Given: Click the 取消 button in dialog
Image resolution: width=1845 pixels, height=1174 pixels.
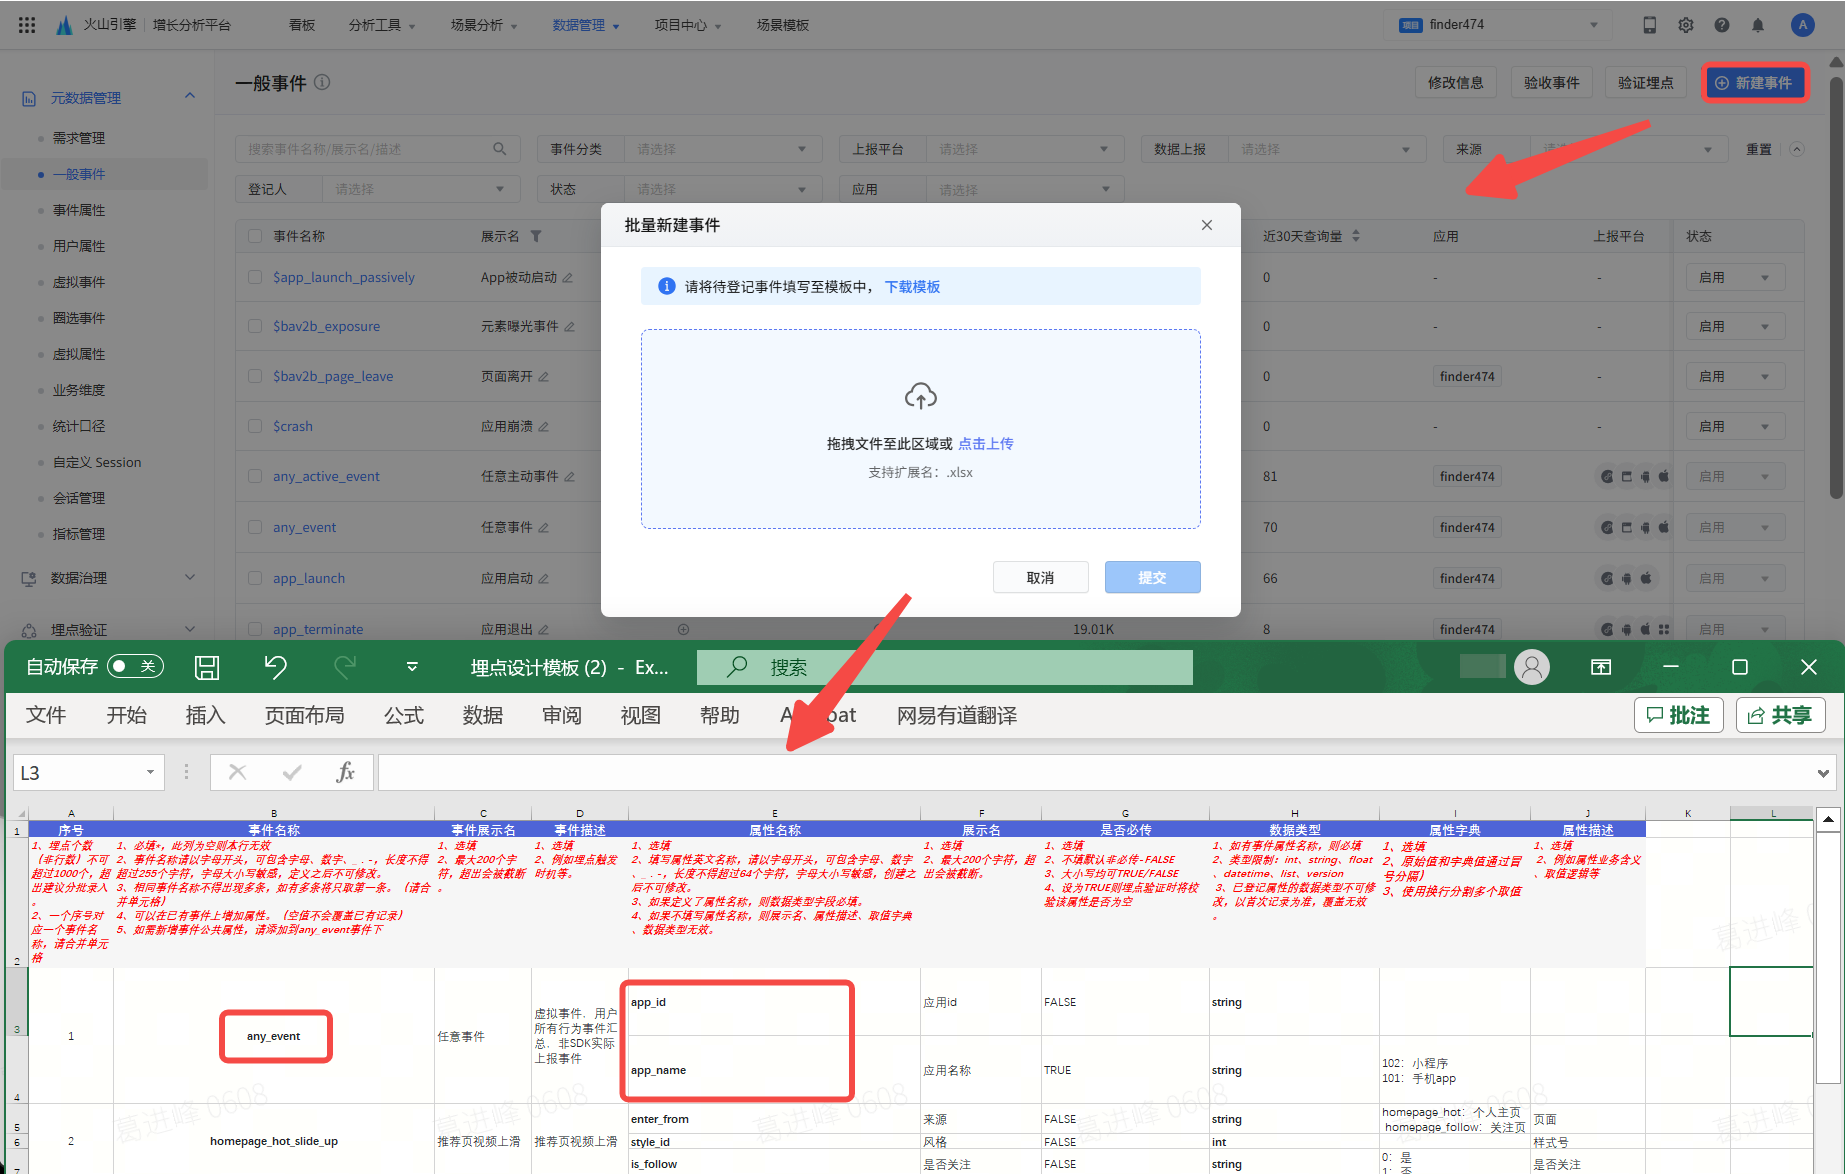Looking at the screenshot, I should point(1040,578).
